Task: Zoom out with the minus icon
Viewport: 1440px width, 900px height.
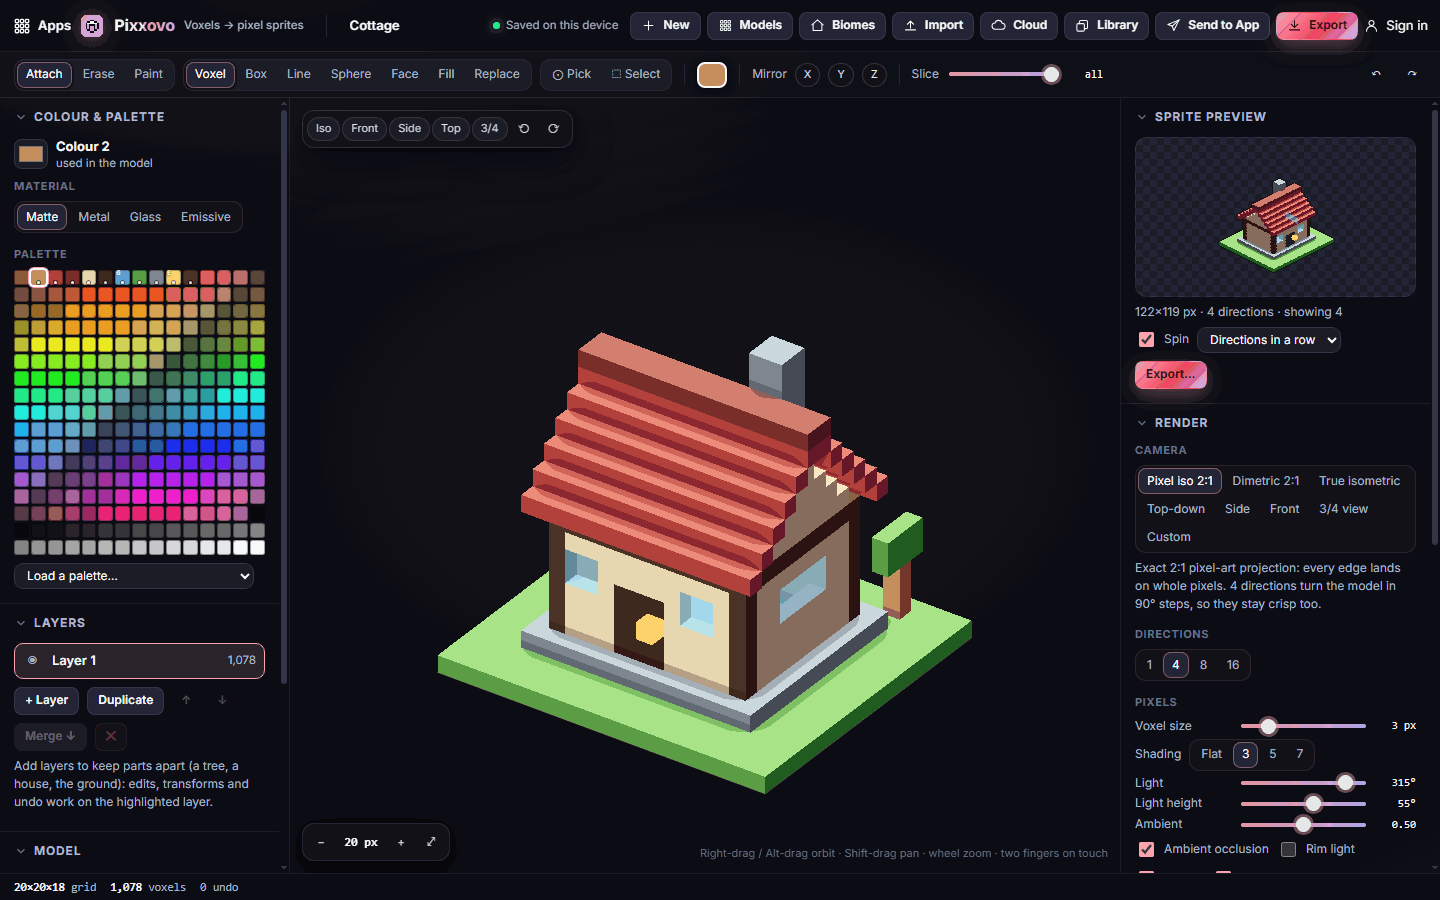Action: [321, 842]
